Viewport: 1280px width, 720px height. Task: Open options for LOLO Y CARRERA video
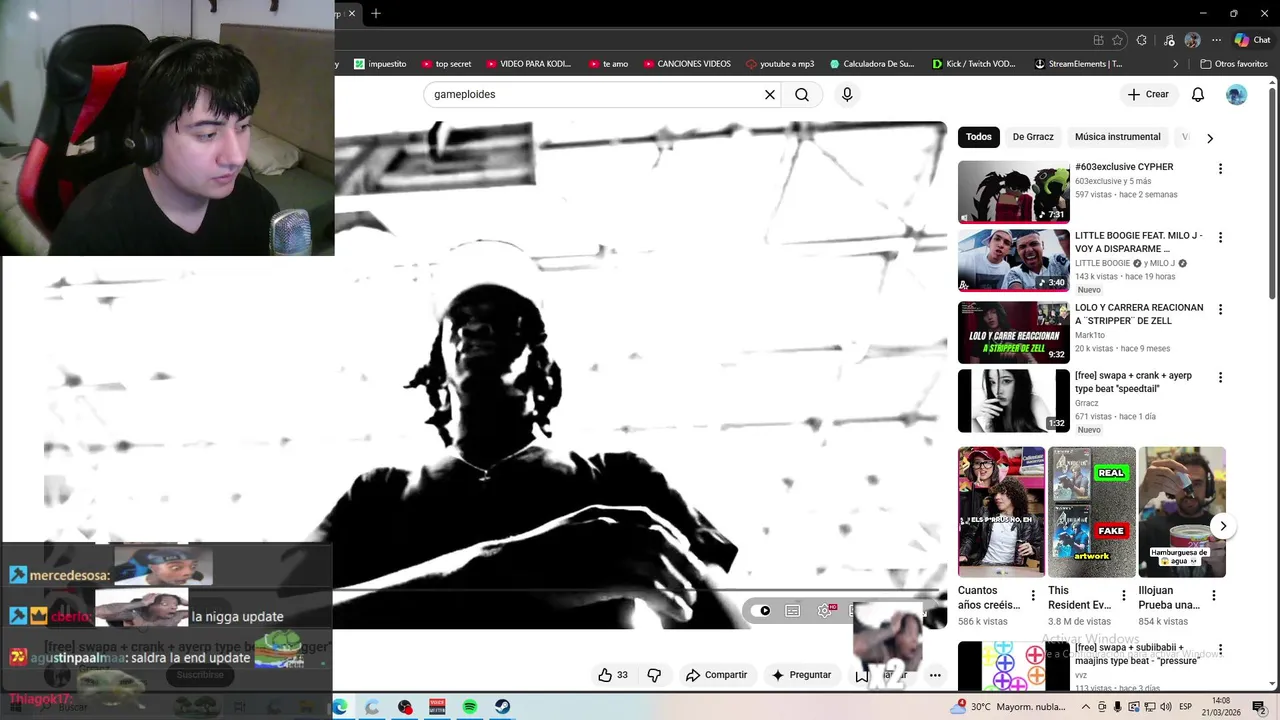[1220, 310]
